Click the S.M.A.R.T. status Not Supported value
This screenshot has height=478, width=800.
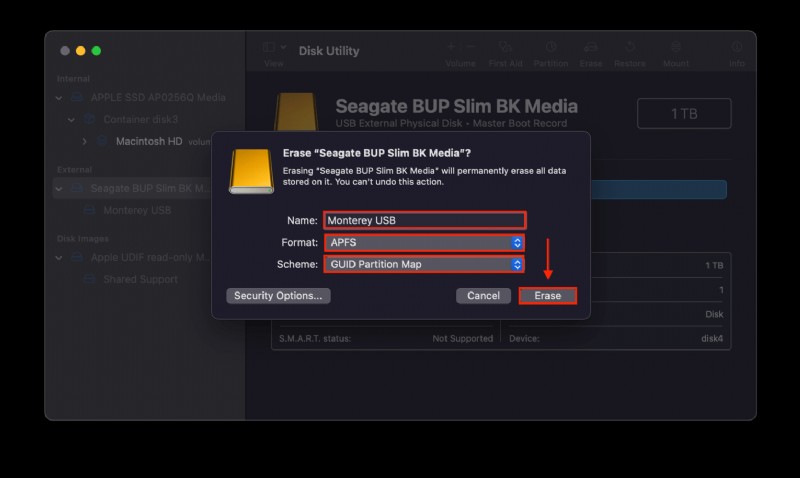(463, 339)
